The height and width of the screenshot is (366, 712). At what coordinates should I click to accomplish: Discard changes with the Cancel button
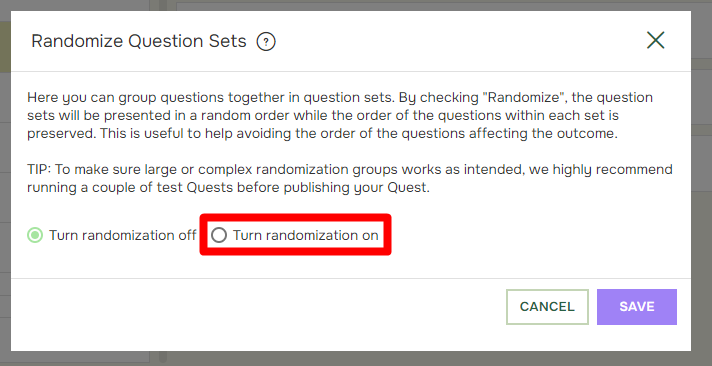547,307
